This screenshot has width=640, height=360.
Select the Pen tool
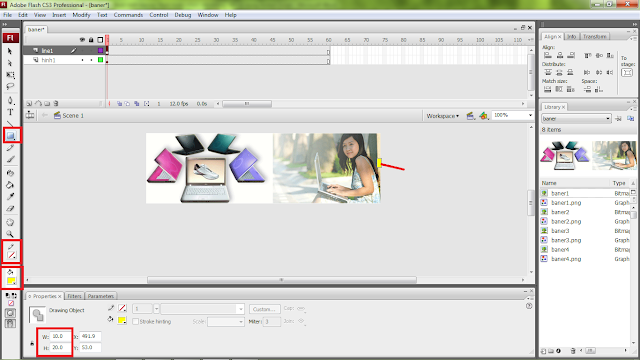(10, 100)
